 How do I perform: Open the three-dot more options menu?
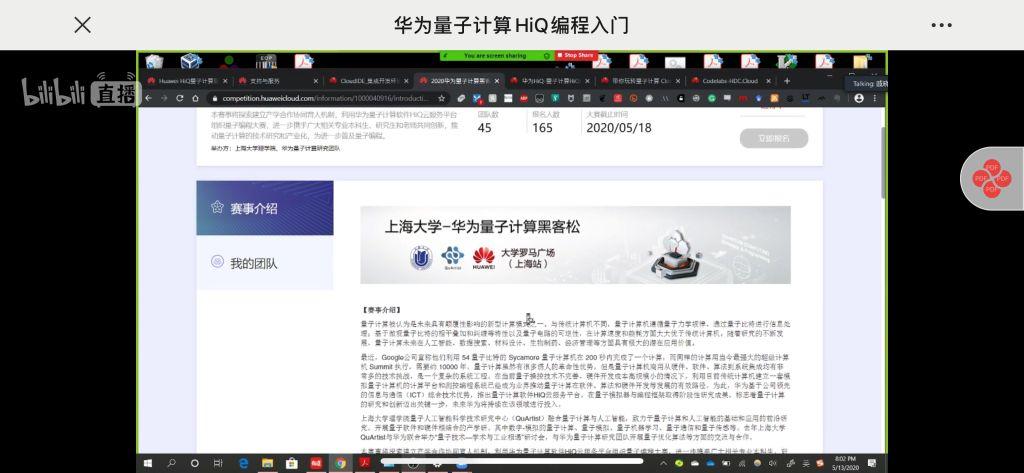point(941,25)
